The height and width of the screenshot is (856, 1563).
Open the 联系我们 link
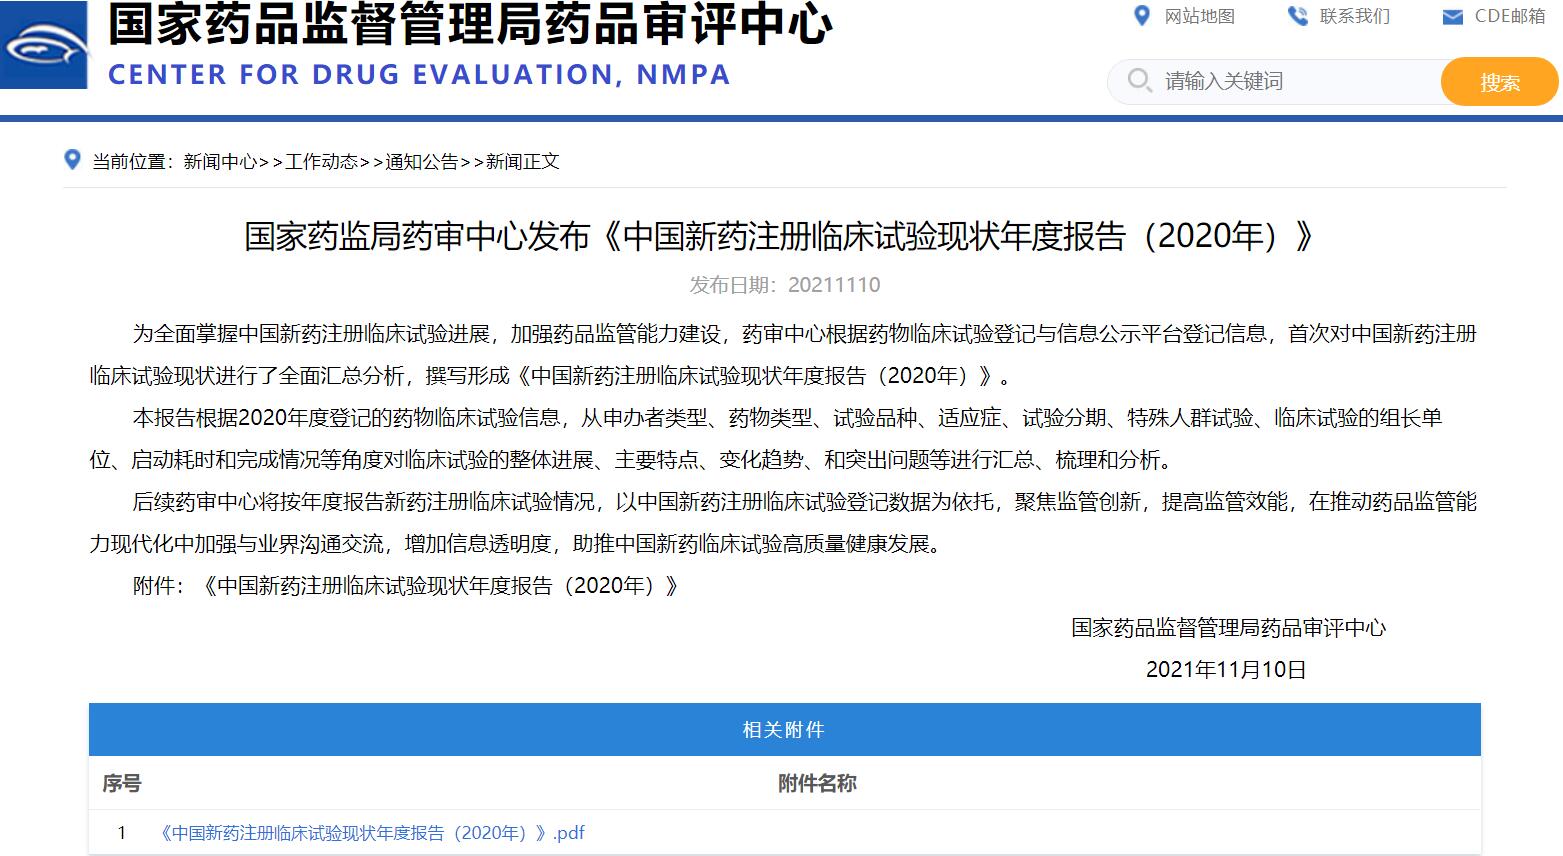click(x=1354, y=16)
